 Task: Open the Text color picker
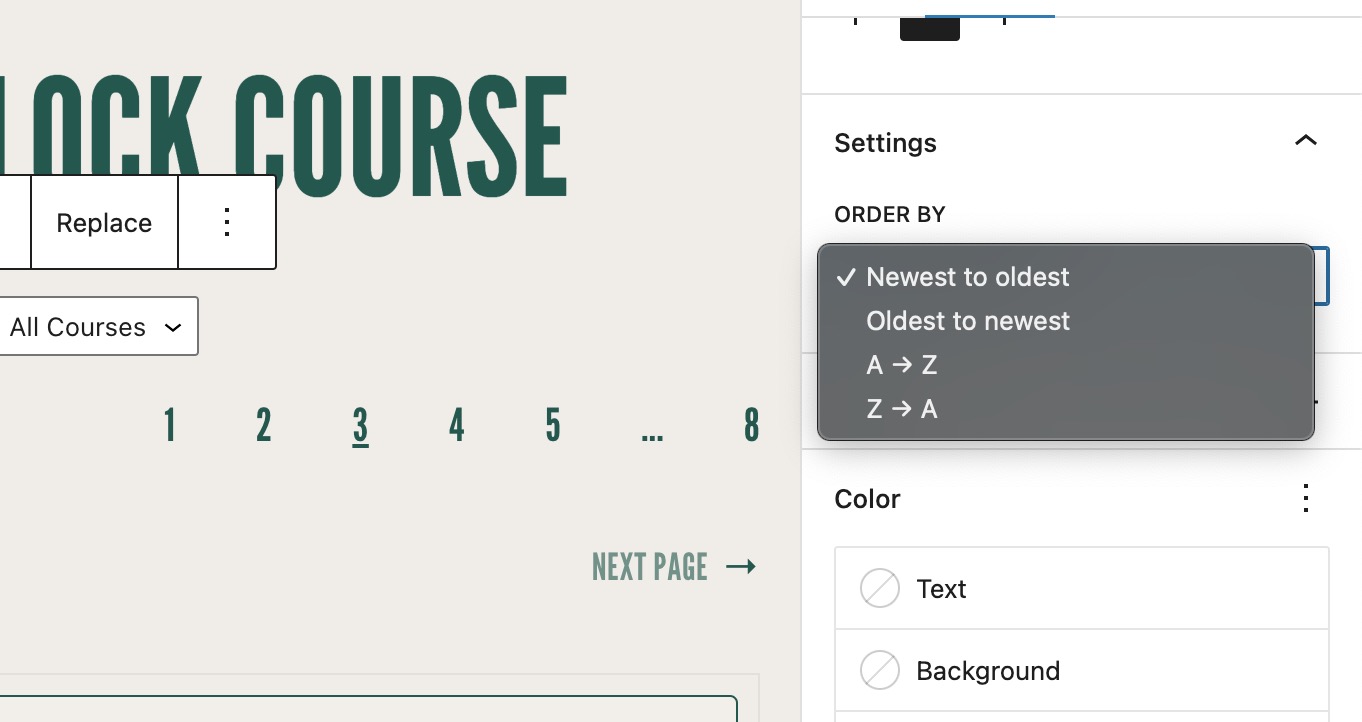(x=1082, y=589)
